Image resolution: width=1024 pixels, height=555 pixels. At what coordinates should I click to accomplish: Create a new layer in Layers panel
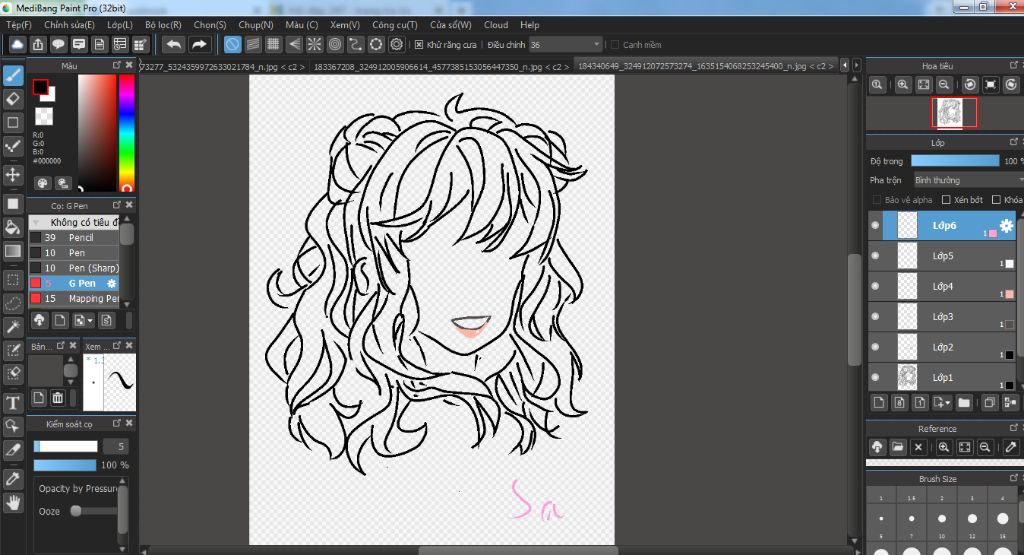click(x=879, y=402)
